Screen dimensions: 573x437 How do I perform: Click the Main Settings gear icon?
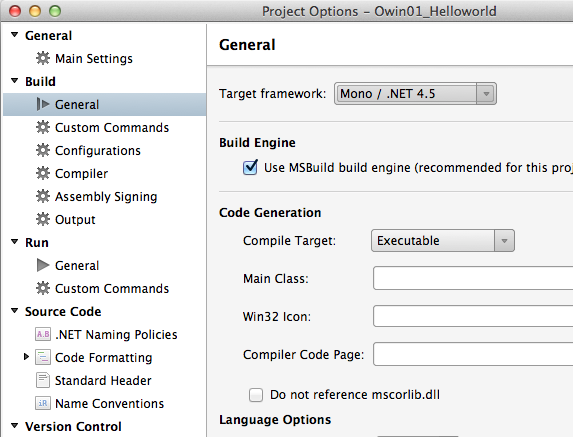click(x=43, y=58)
